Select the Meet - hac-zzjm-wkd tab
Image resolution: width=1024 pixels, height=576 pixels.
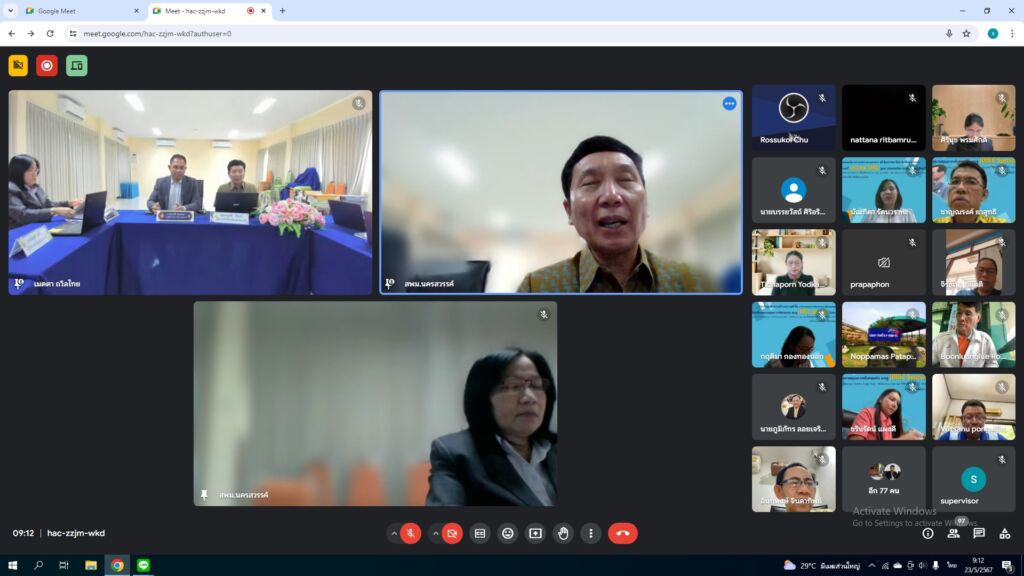click(200, 11)
